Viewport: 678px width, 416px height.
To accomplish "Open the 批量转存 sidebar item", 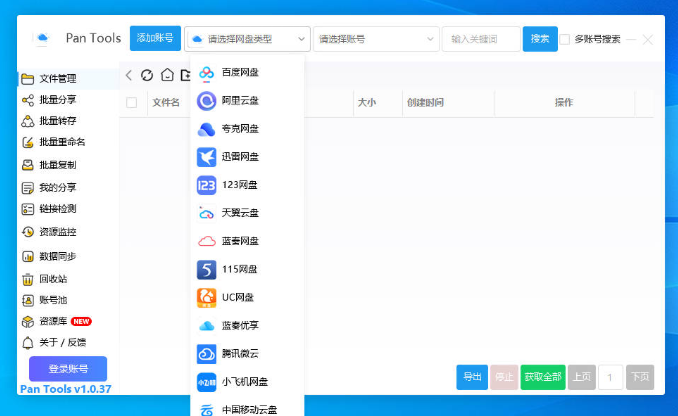I will pos(68,121).
